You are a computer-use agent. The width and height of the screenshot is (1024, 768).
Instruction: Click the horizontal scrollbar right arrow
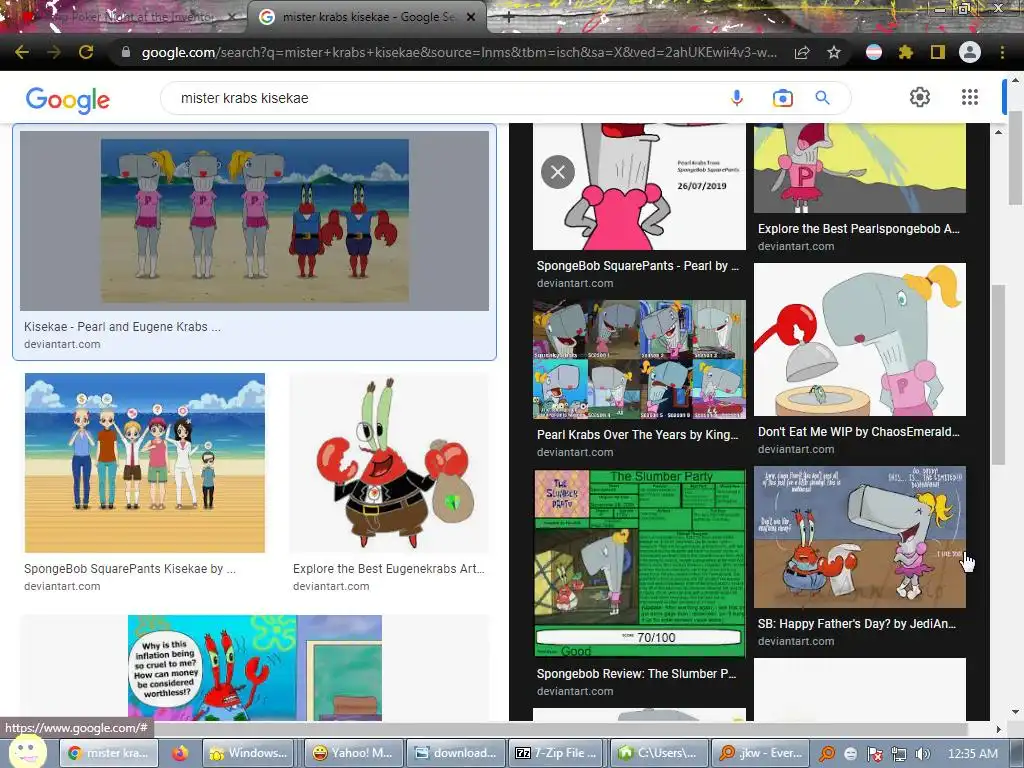[x=998, y=729]
